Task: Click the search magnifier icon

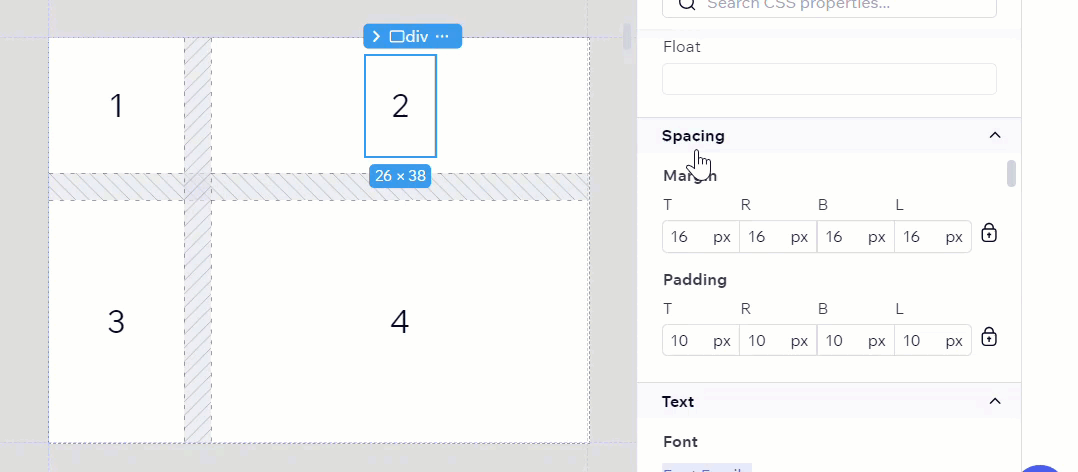Action: [687, 4]
